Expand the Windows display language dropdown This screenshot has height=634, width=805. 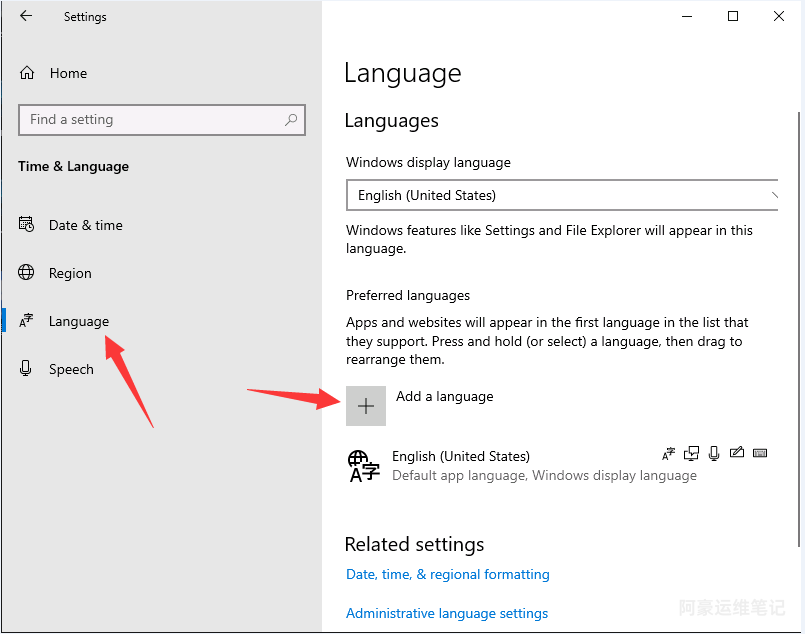point(562,195)
